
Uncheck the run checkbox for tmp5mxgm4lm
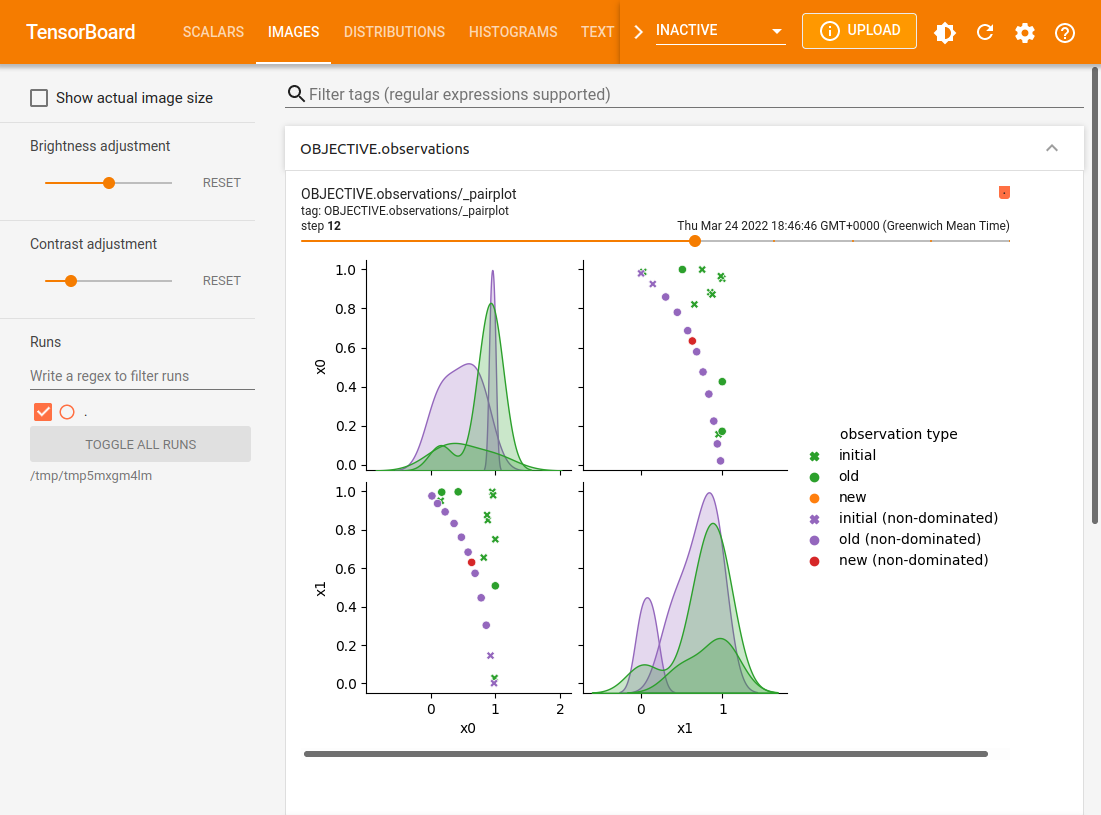click(x=42, y=411)
